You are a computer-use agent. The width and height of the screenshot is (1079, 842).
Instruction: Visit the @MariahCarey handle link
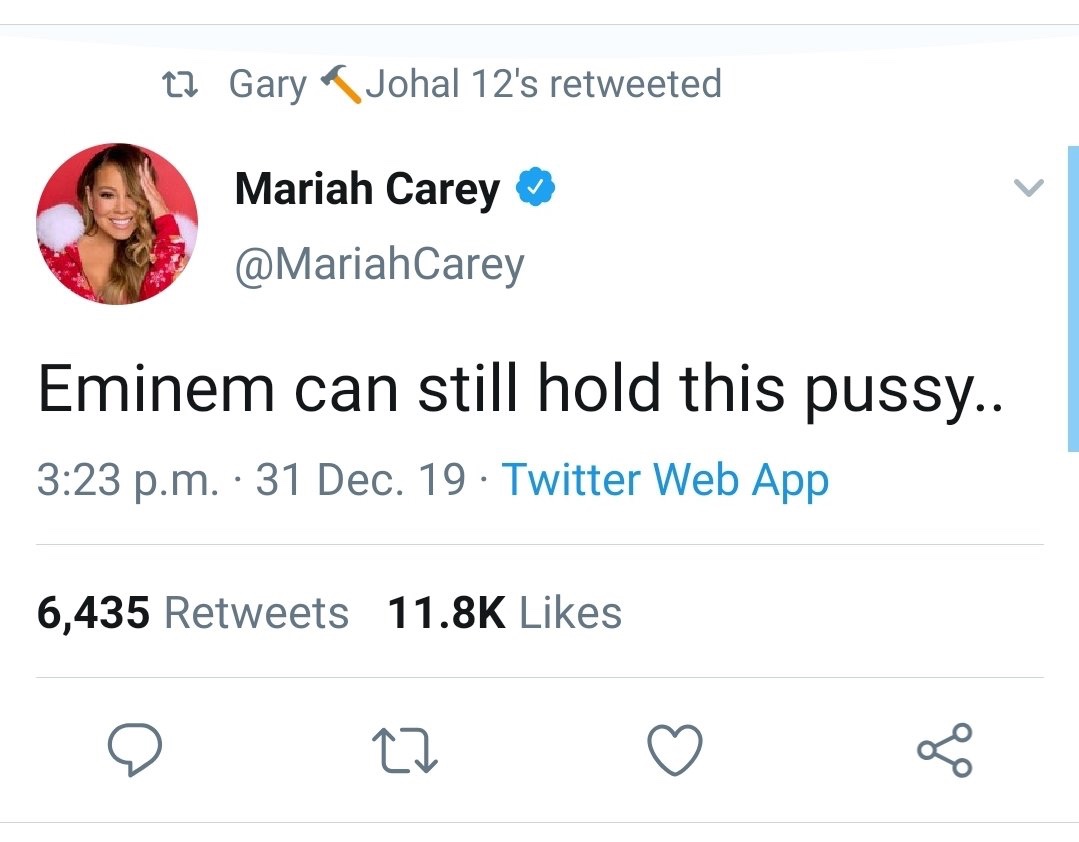pos(379,264)
